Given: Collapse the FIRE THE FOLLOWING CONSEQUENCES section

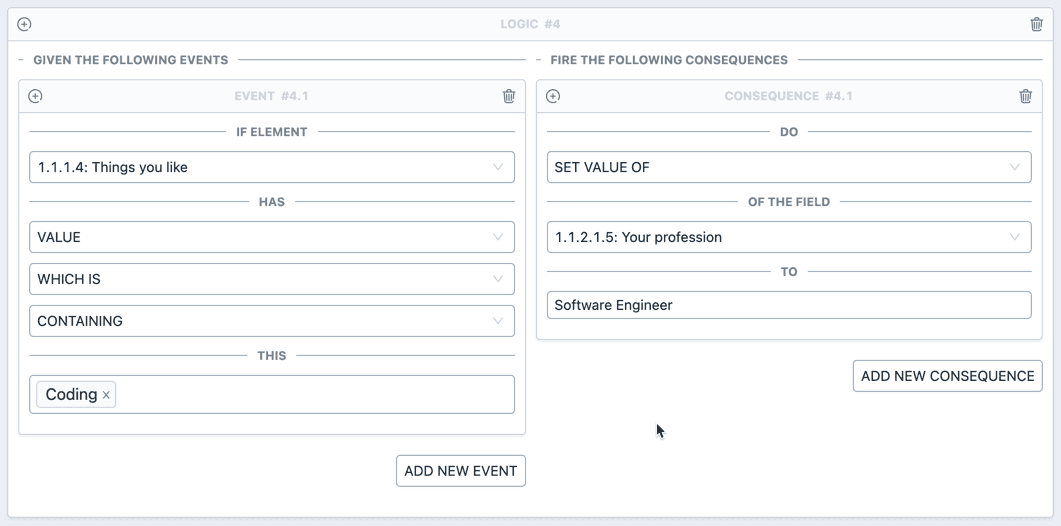Looking at the screenshot, I should [539, 60].
